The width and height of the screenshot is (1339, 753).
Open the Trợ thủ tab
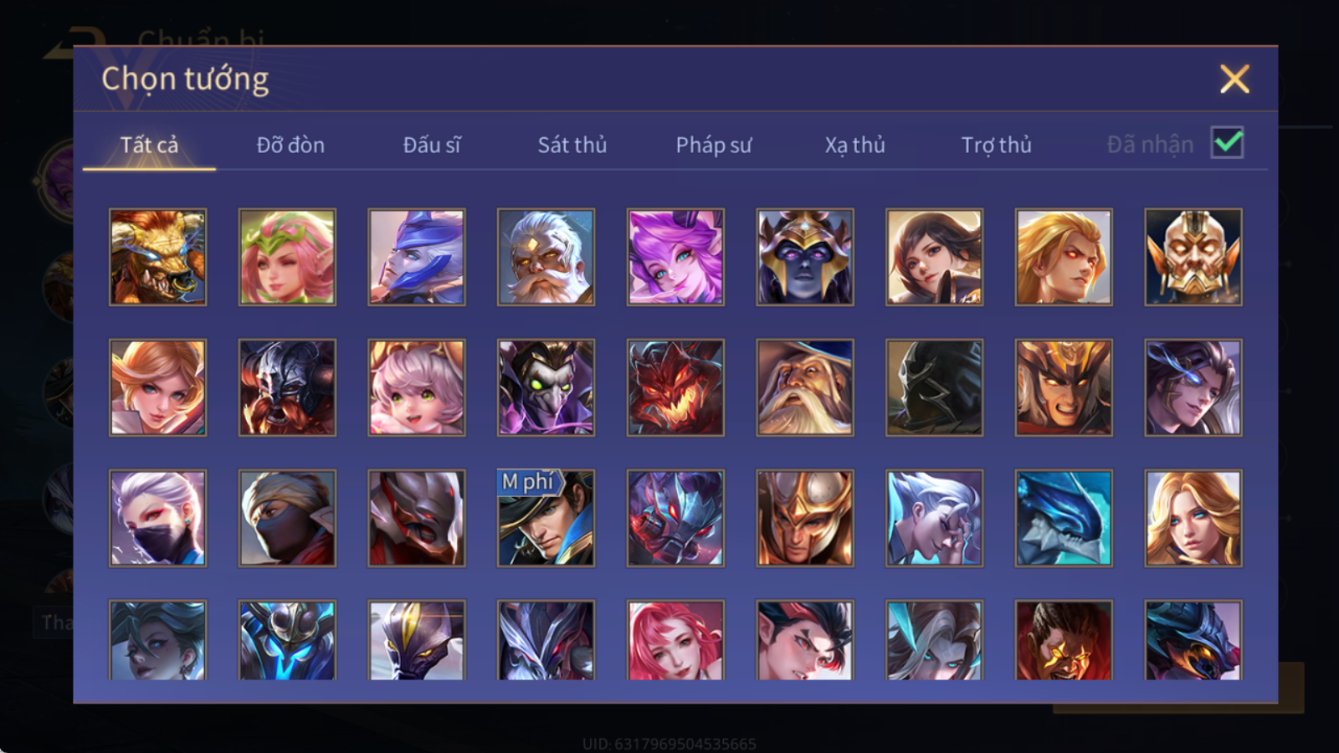(996, 145)
